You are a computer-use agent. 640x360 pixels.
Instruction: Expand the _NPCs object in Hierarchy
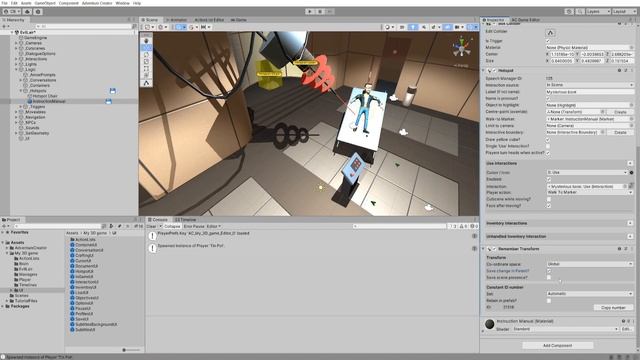16,122
